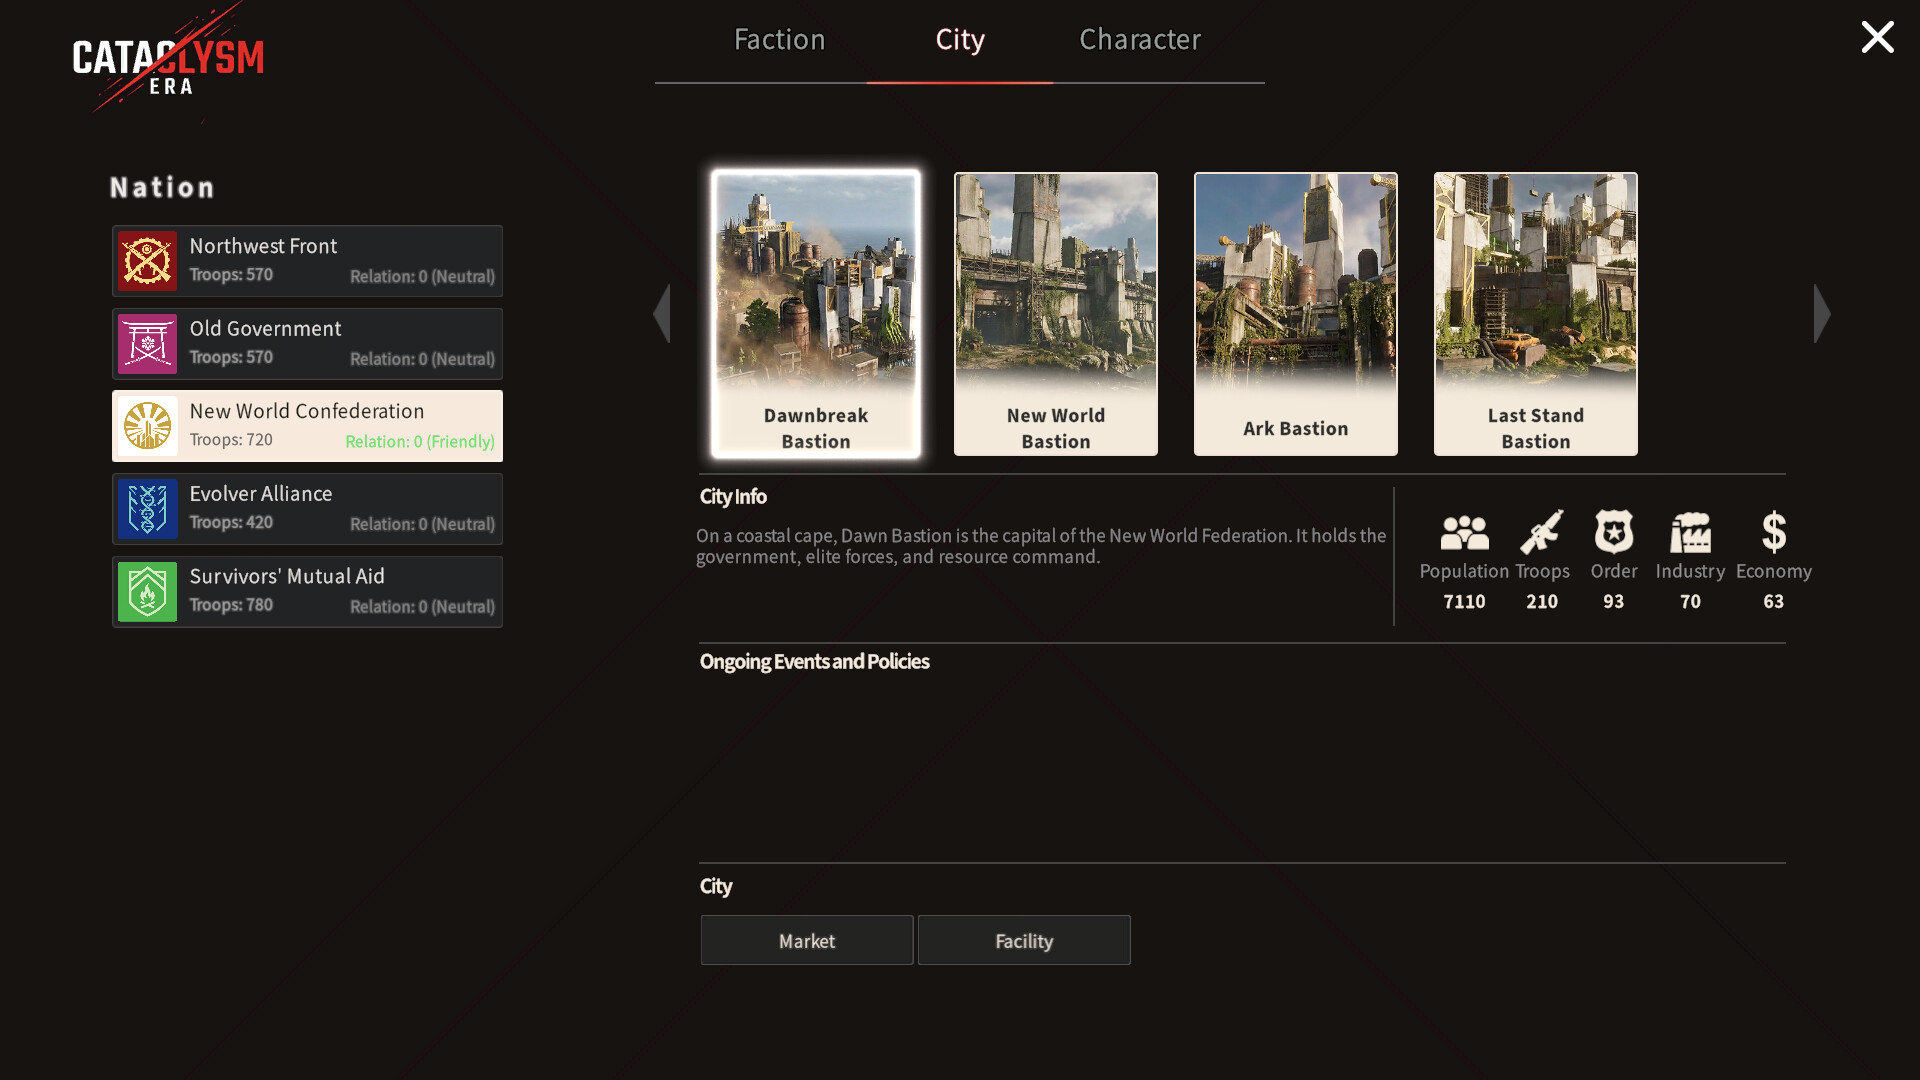Close the panel with the X icon

[x=1877, y=37]
